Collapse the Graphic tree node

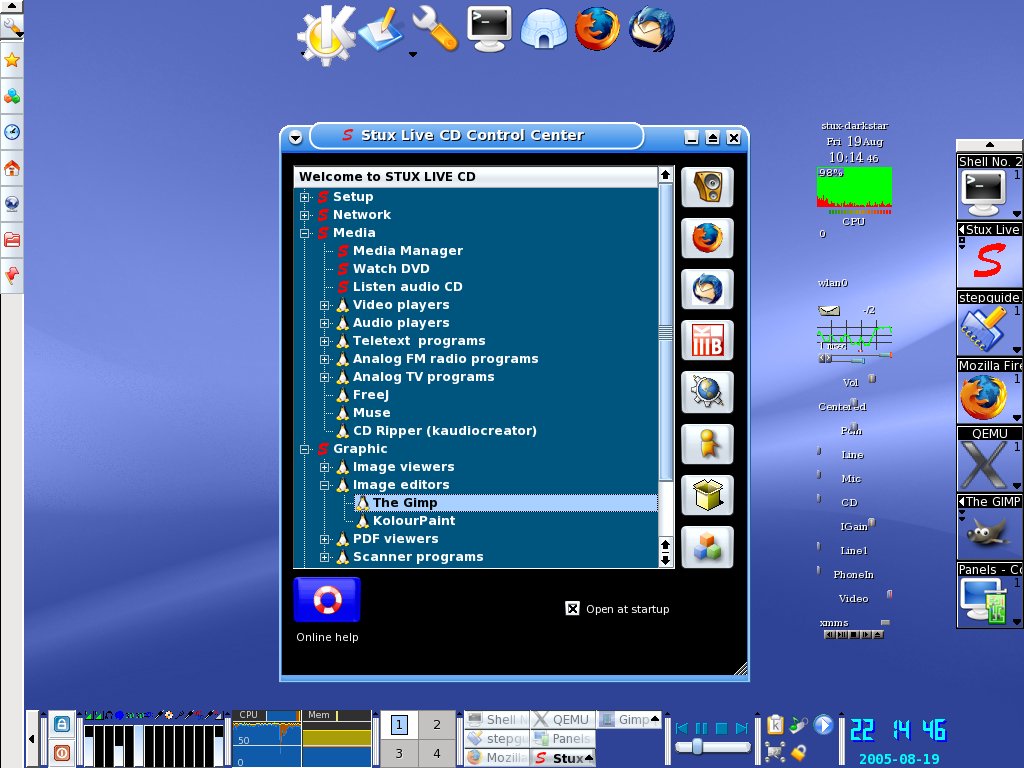point(304,449)
